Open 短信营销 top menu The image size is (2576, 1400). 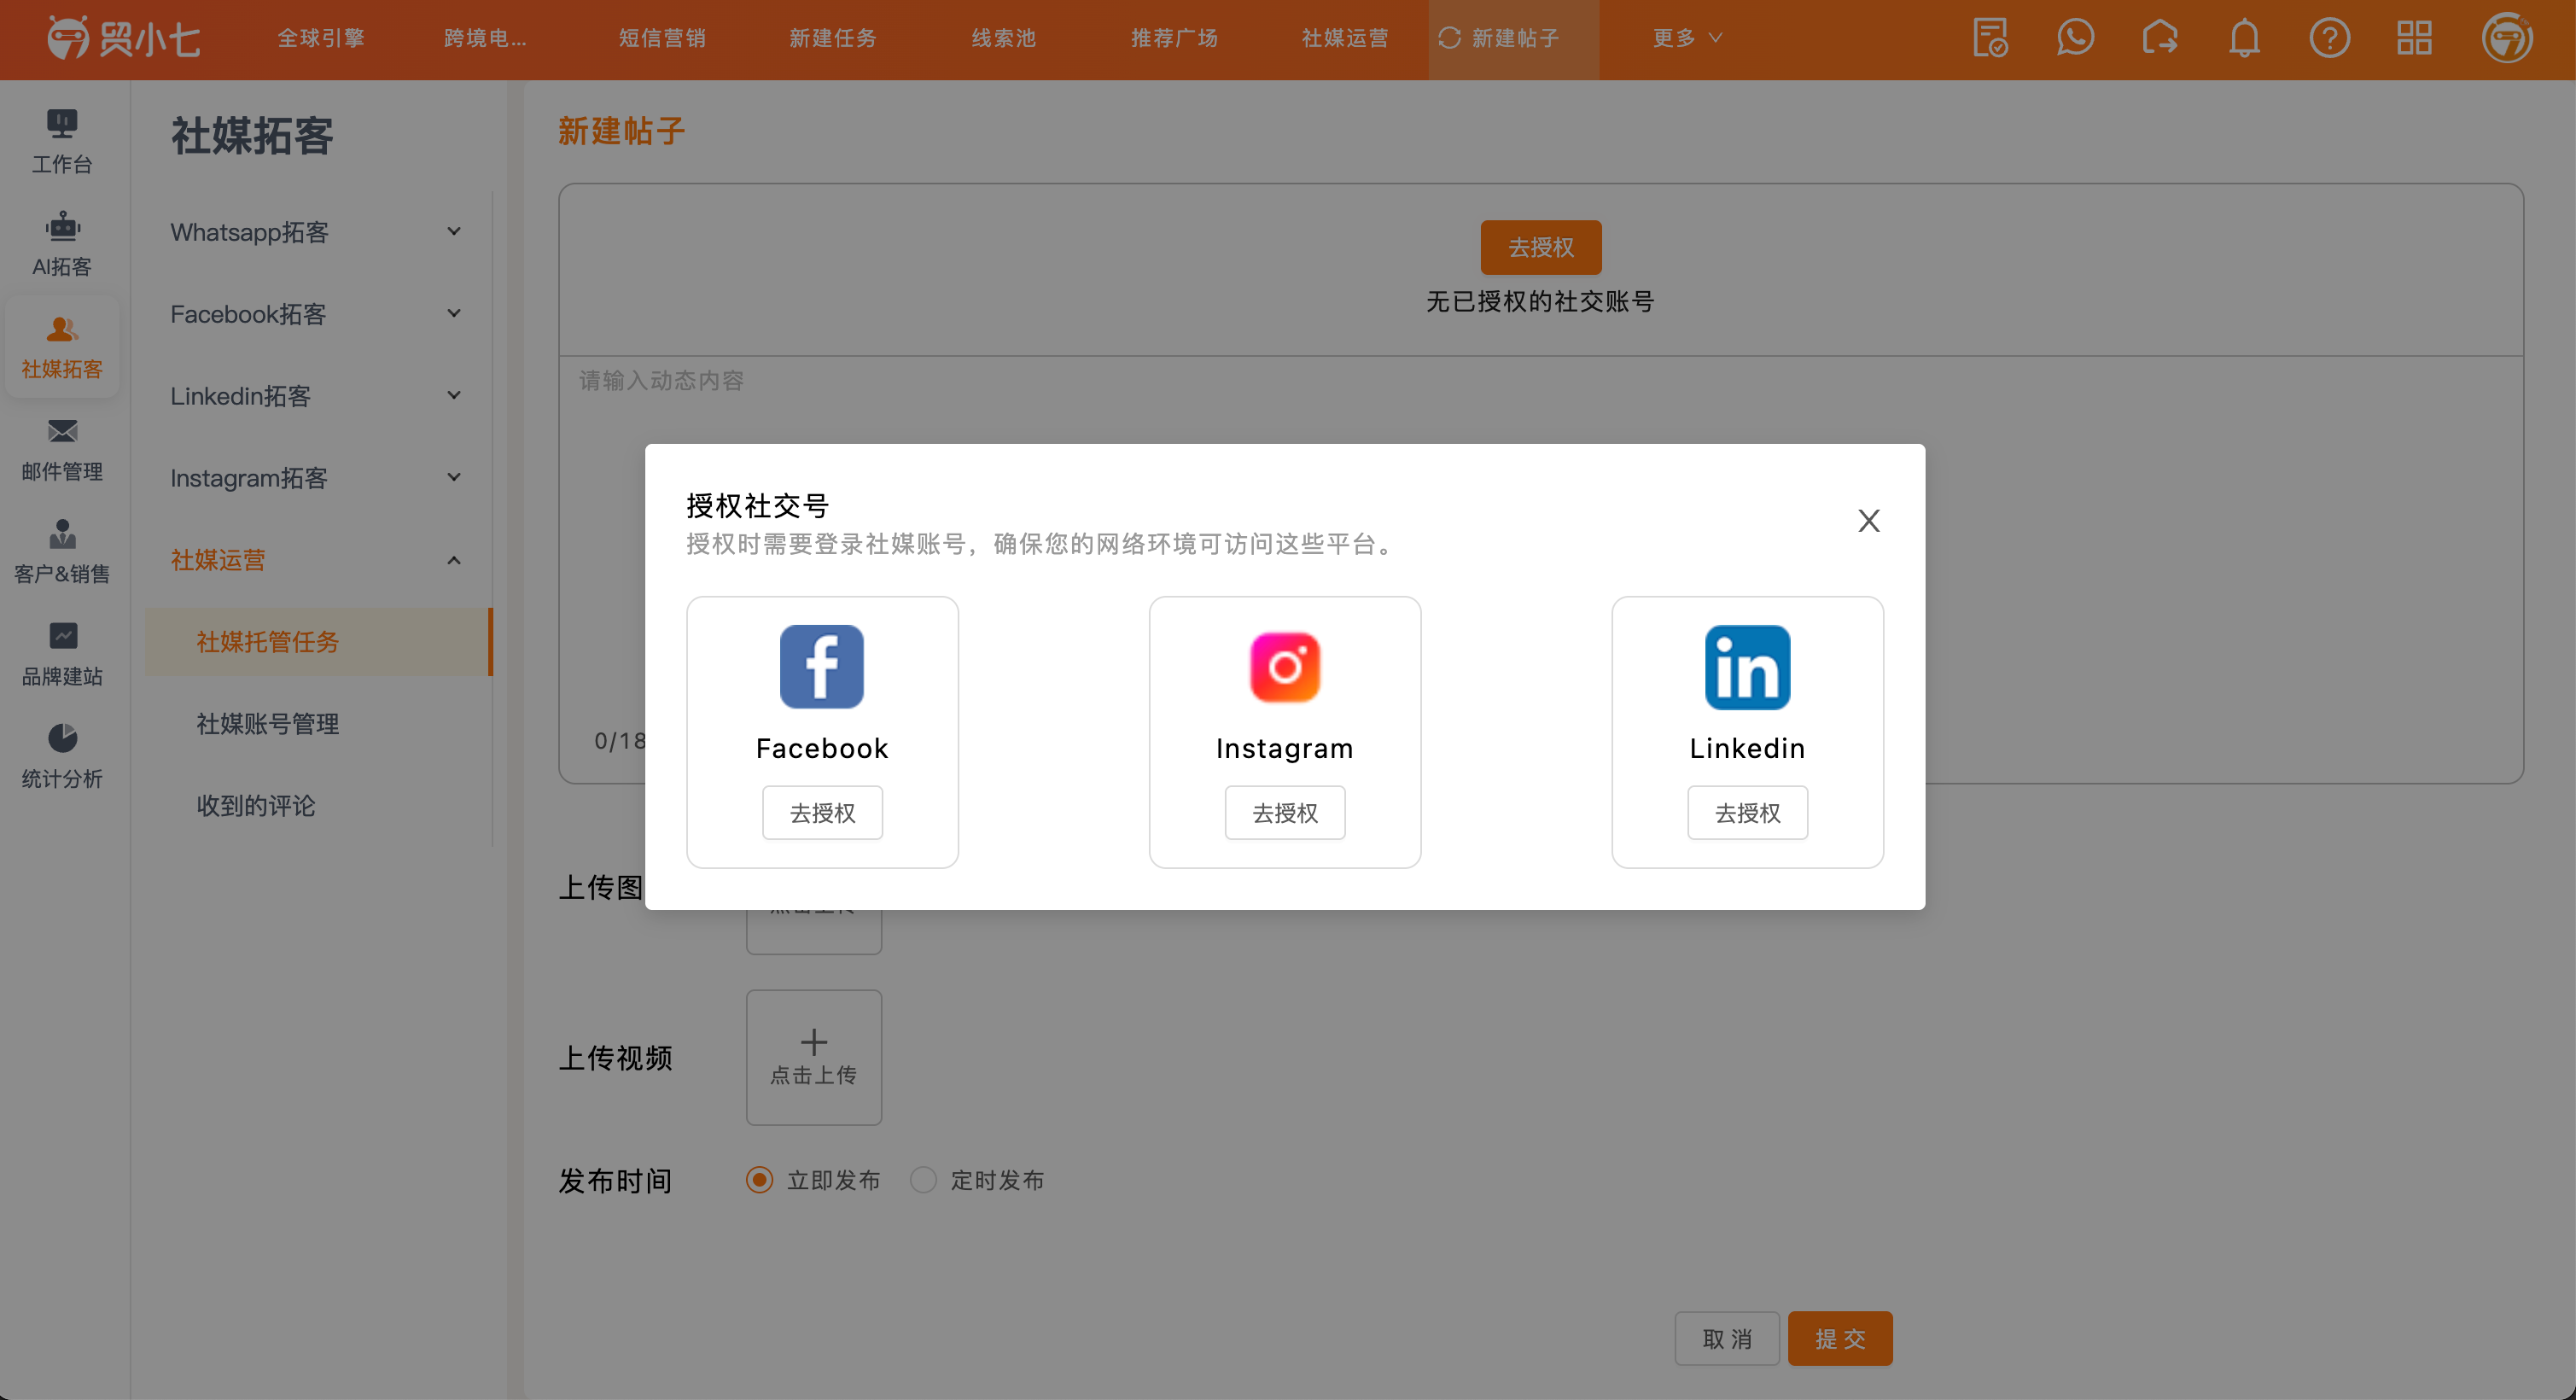point(662,38)
